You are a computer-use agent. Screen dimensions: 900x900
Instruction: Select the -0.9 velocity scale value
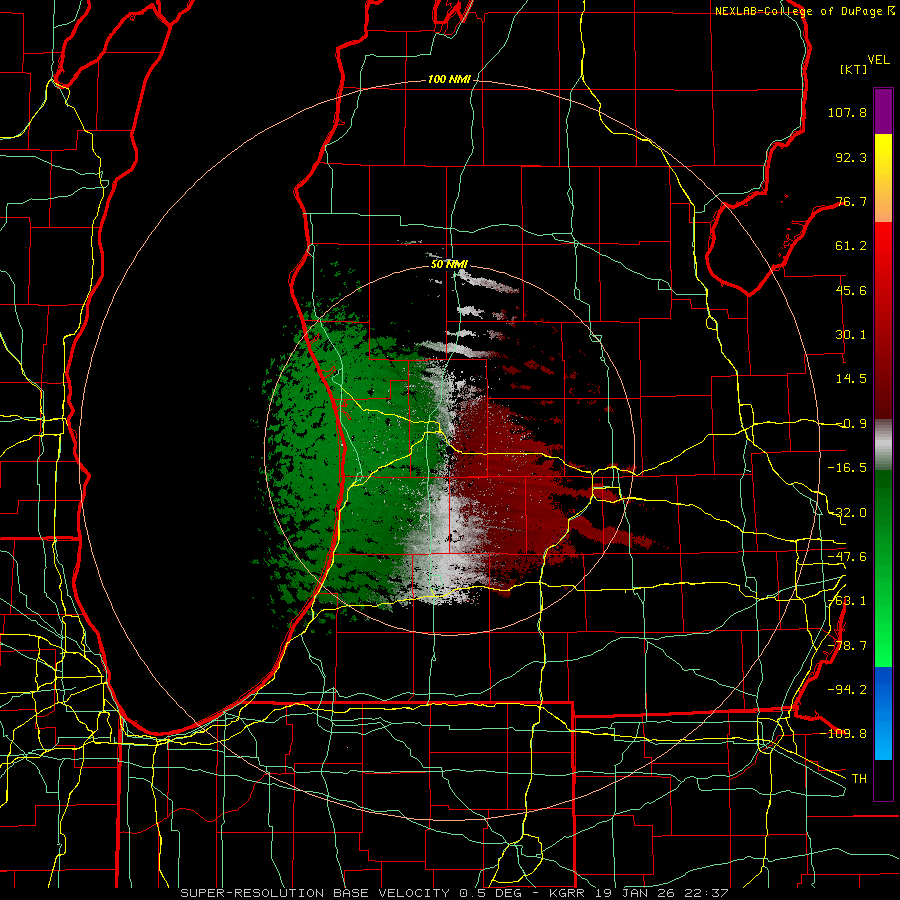pyautogui.click(x=851, y=424)
